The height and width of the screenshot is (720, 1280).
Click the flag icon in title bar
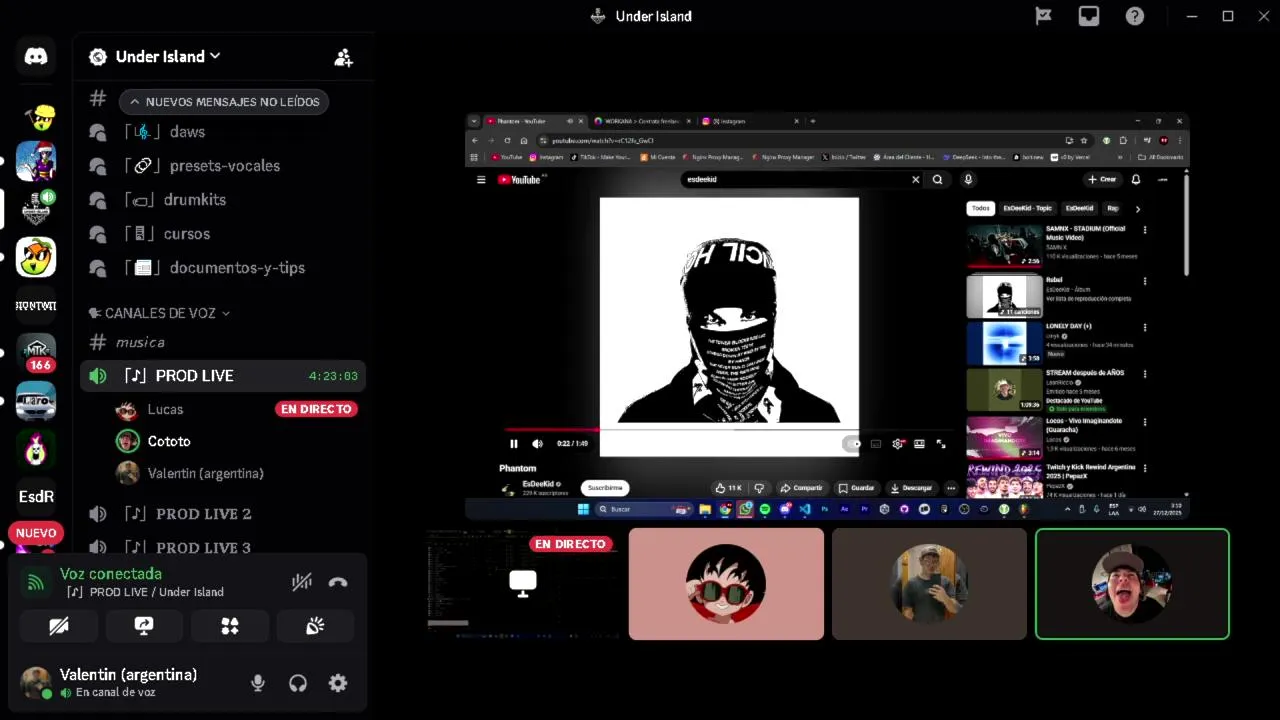pos(1043,16)
